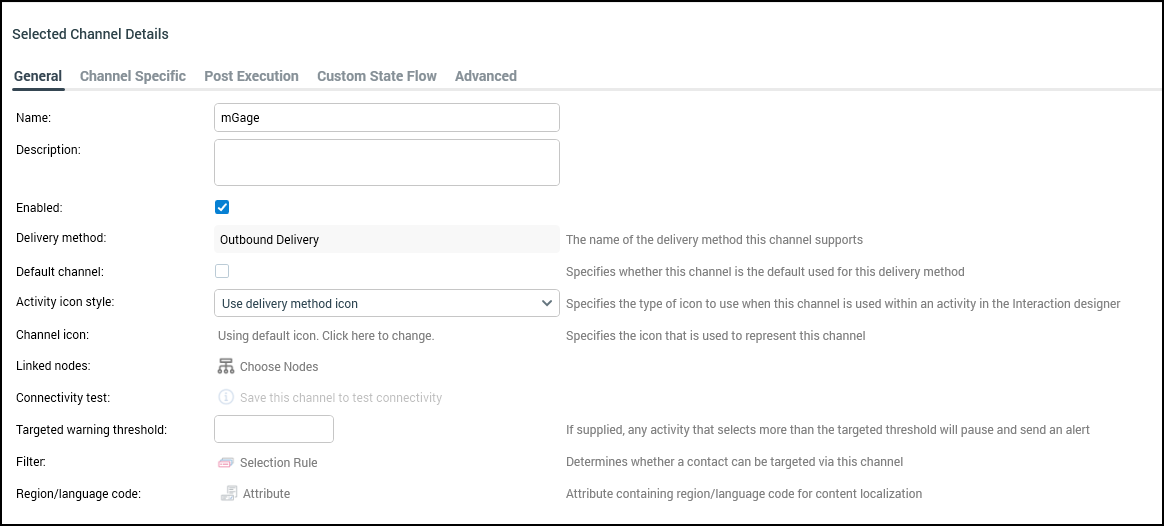Focus the Name field containing mGage
This screenshot has height=526, width=1164.
pyautogui.click(x=386, y=118)
